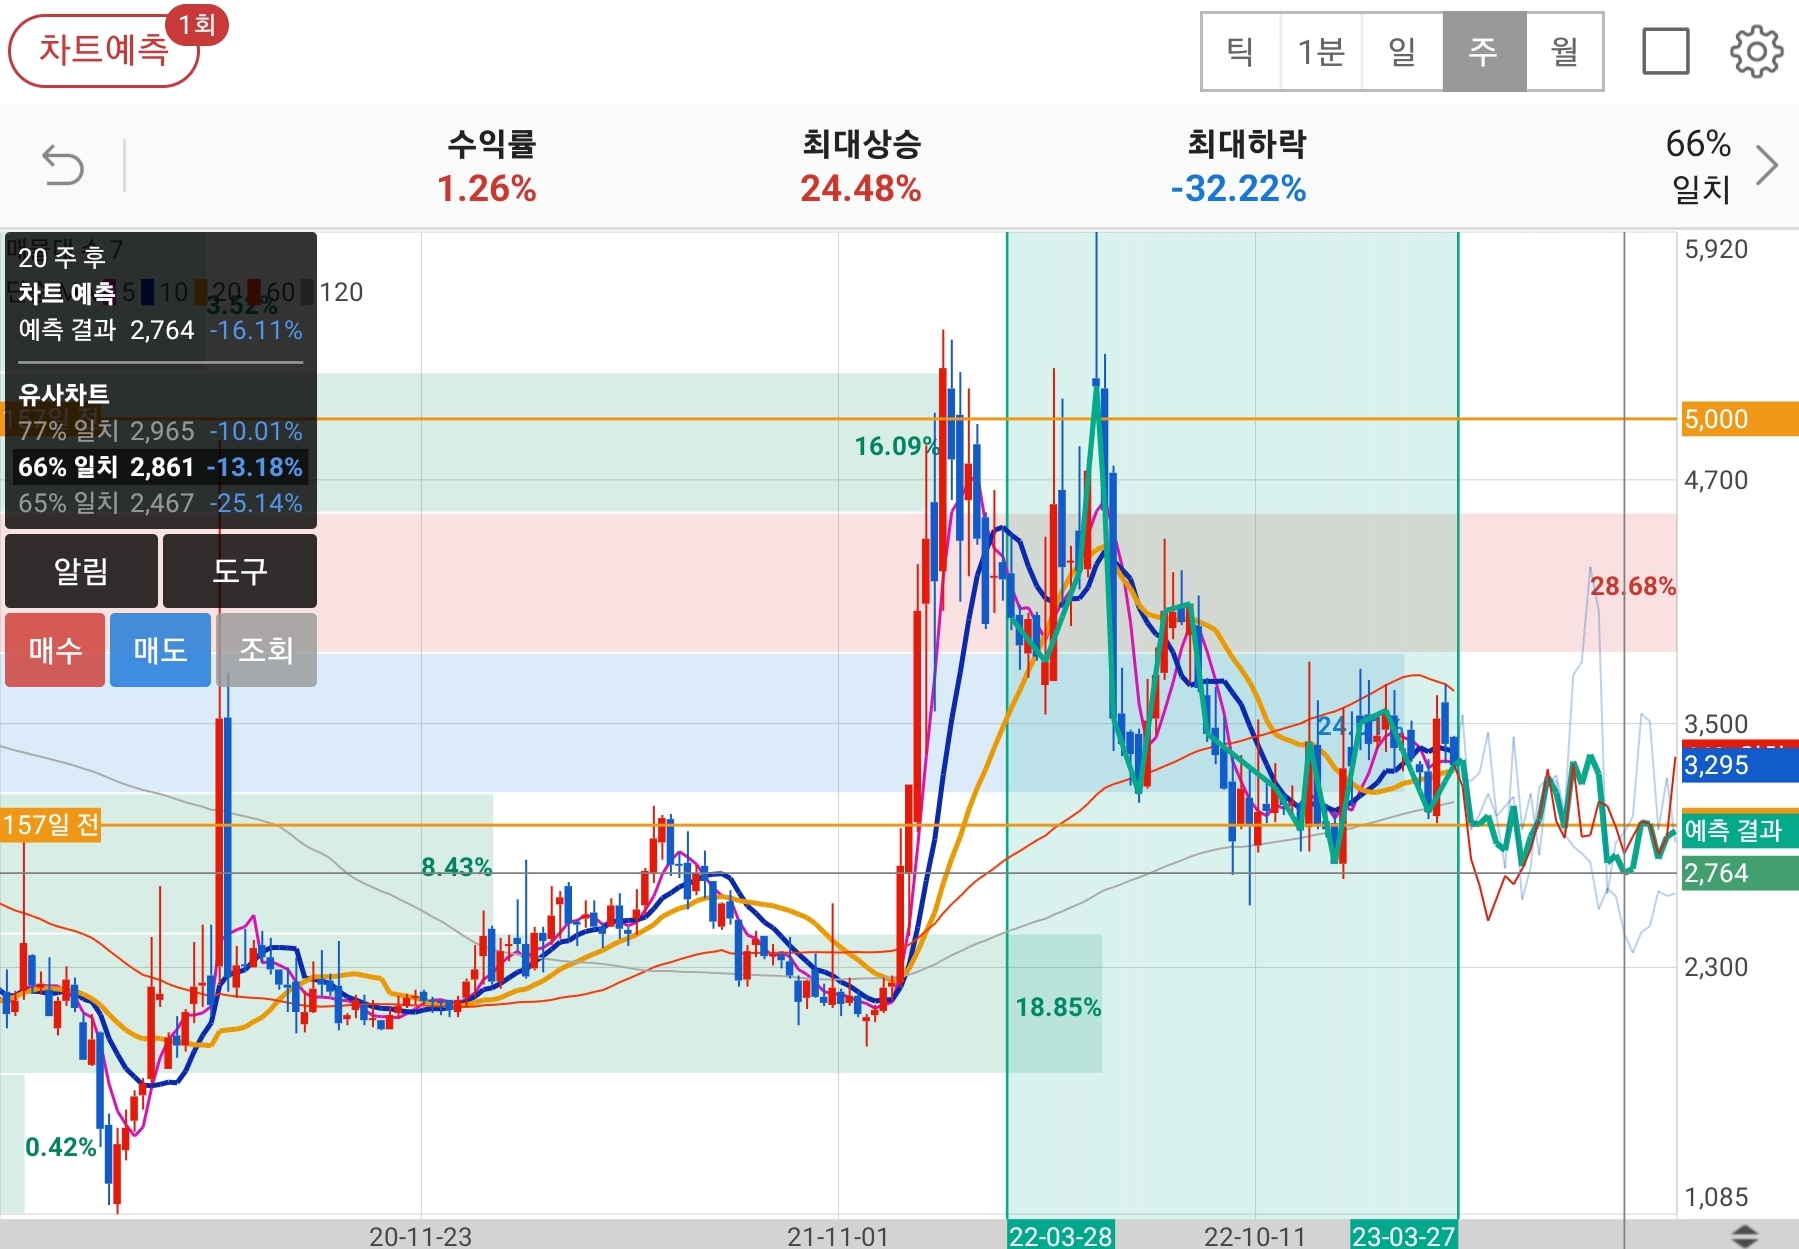Select the 주 weekly chart tab
The width and height of the screenshot is (1799, 1249).
[x=1484, y=52]
